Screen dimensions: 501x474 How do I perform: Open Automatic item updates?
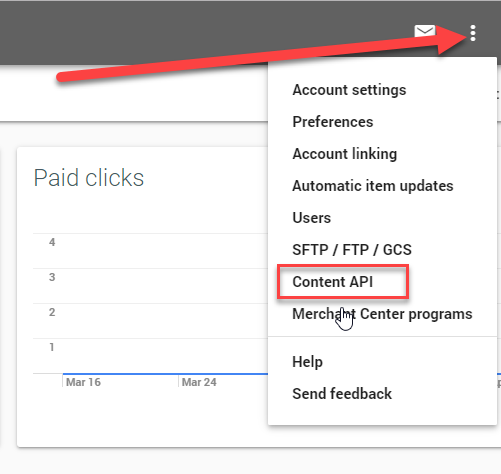373,186
